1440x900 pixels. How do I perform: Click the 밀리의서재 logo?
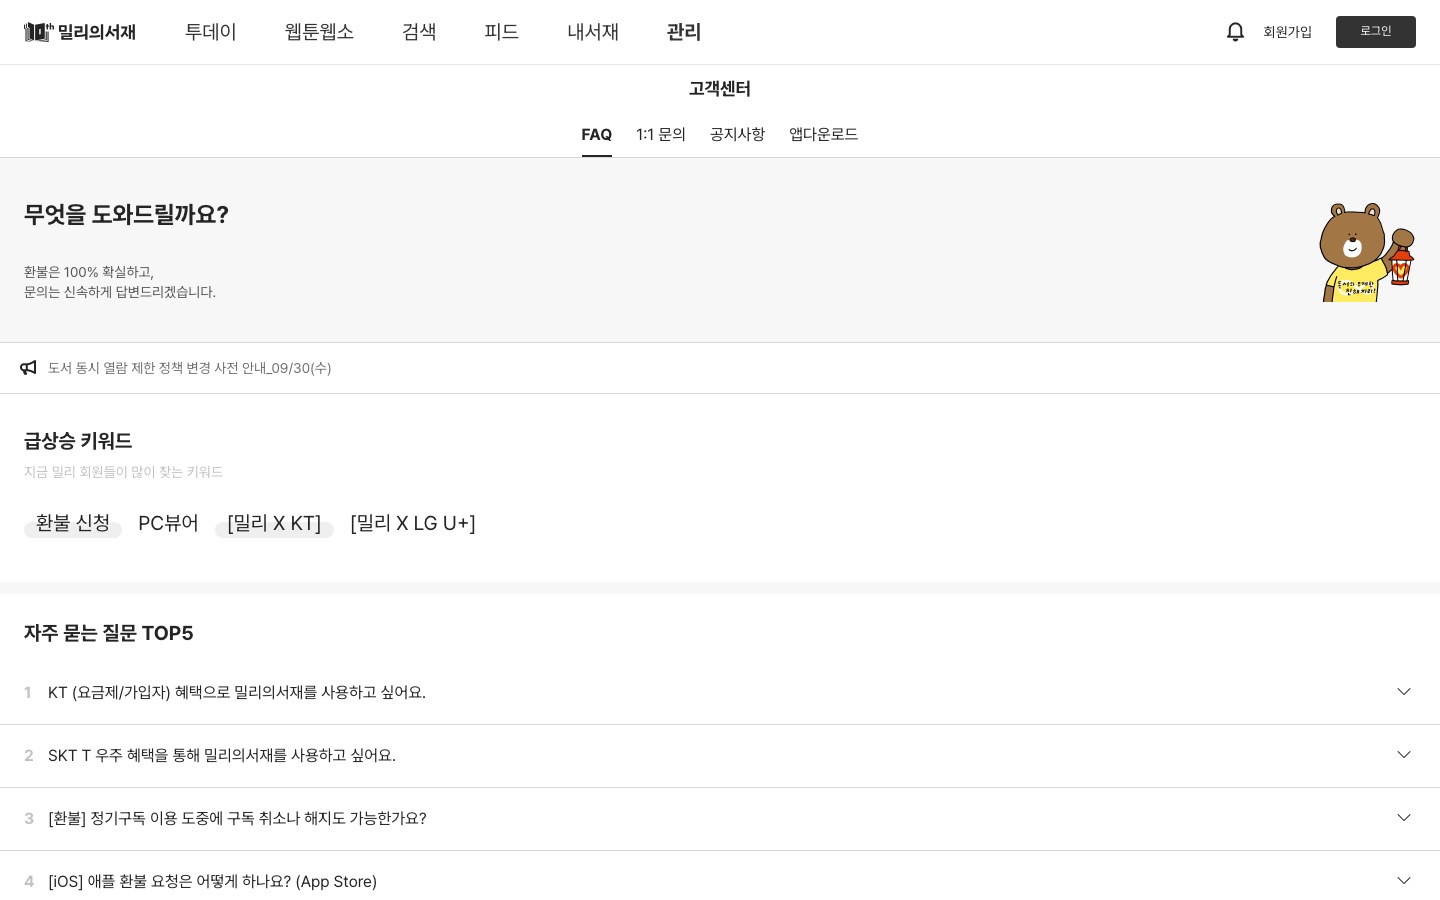point(80,32)
